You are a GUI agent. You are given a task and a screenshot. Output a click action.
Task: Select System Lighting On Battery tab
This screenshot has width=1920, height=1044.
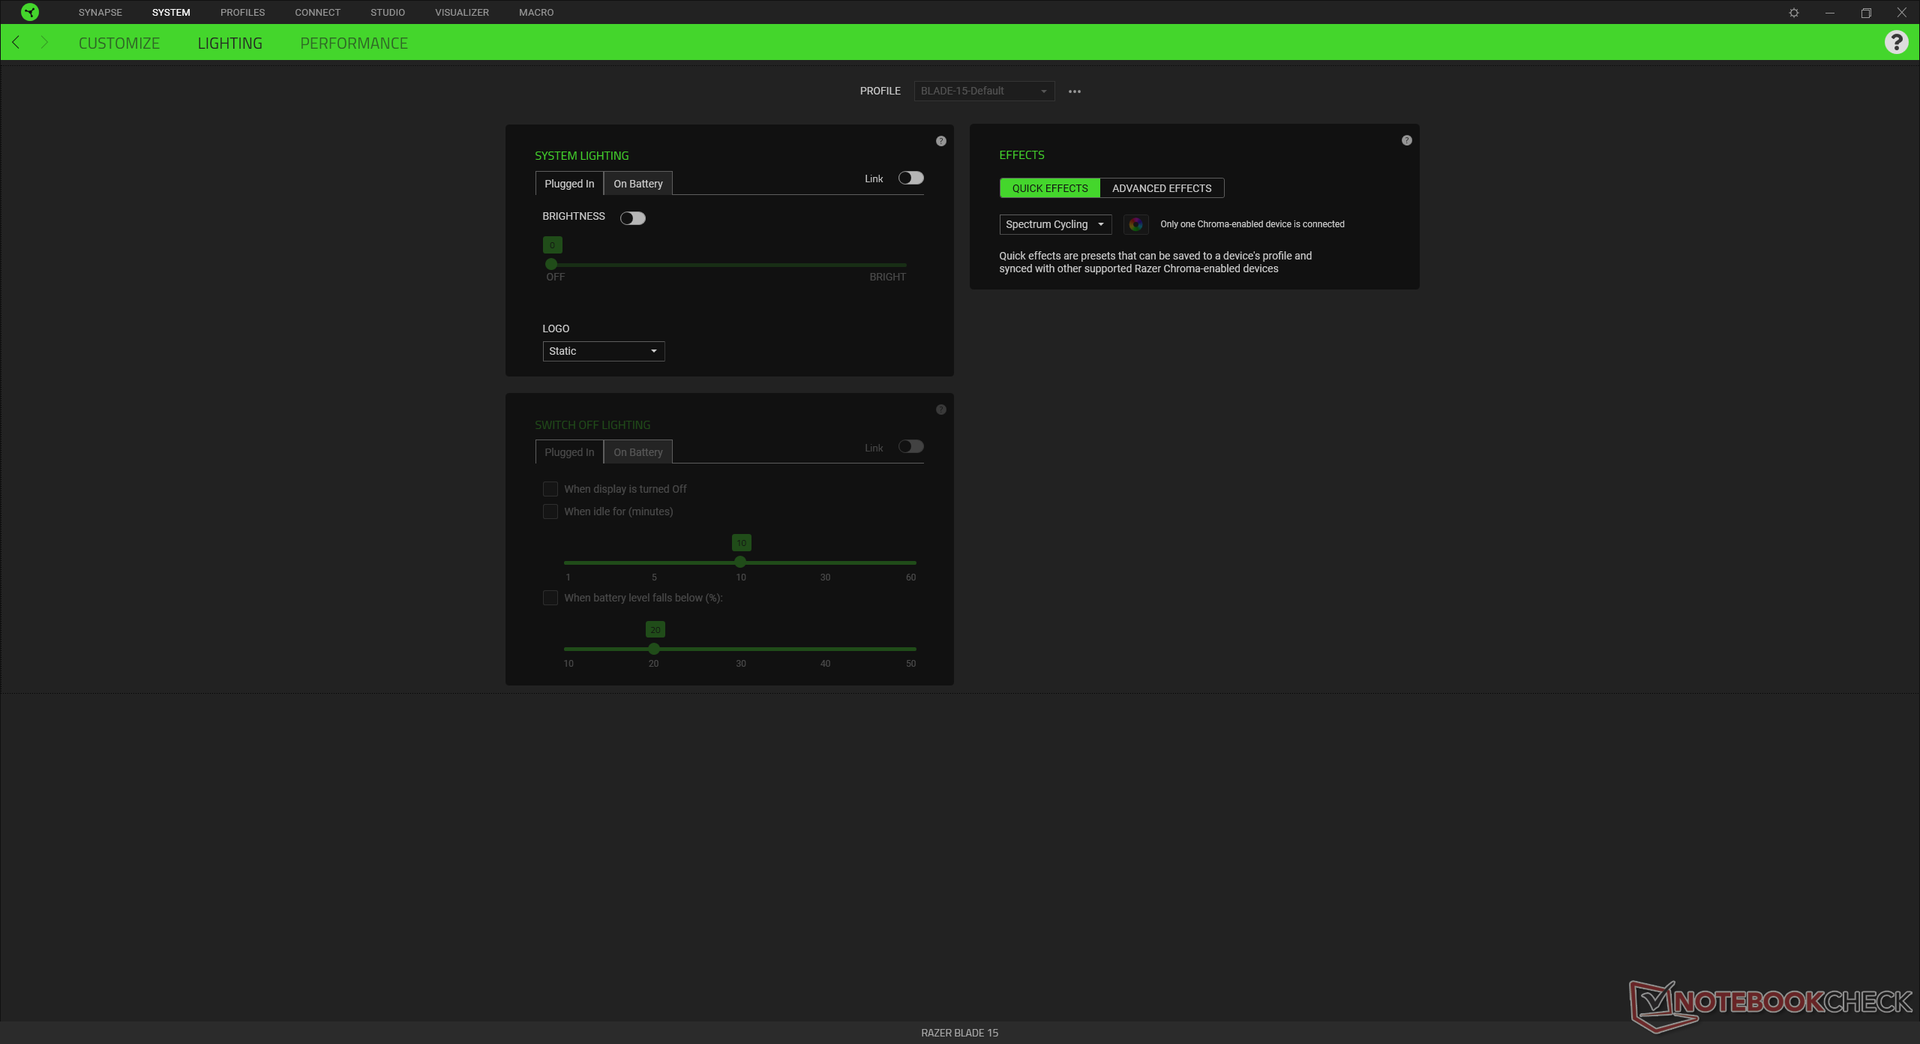tap(638, 183)
